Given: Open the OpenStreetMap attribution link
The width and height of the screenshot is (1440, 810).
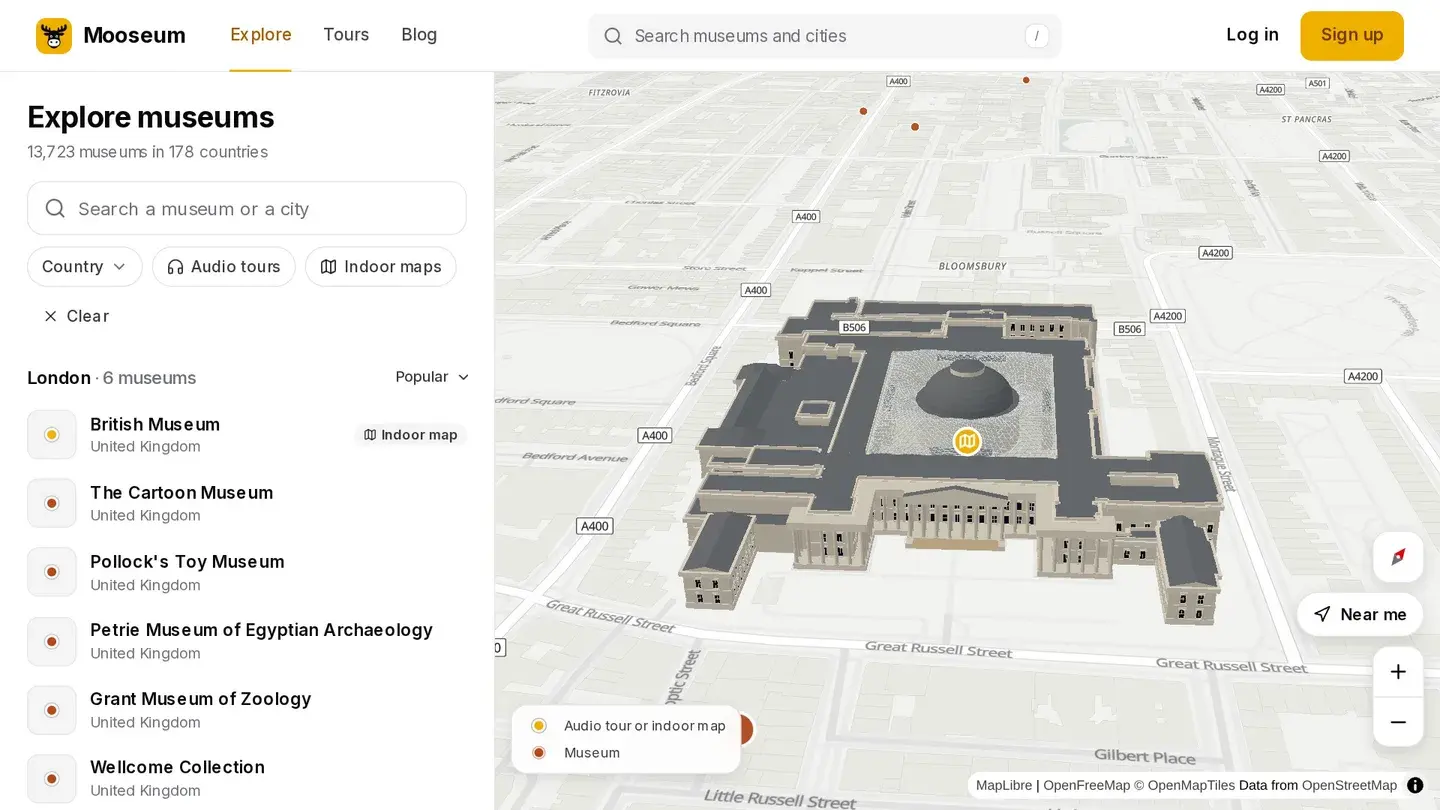Looking at the screenshot, I should [x=1349, y=785].
